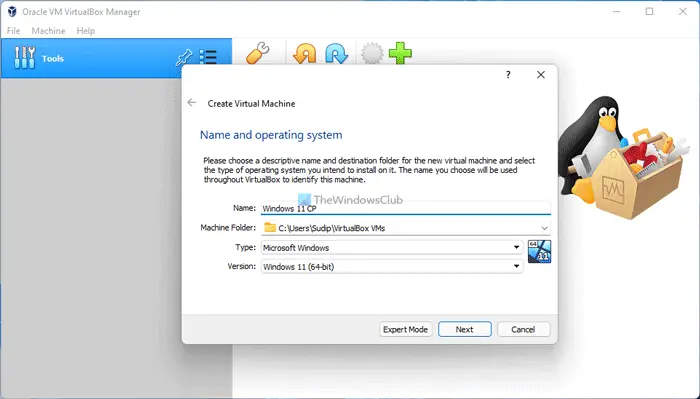
Task: Click the Export appliance blue arrow icon
Action: click(336, 54)
